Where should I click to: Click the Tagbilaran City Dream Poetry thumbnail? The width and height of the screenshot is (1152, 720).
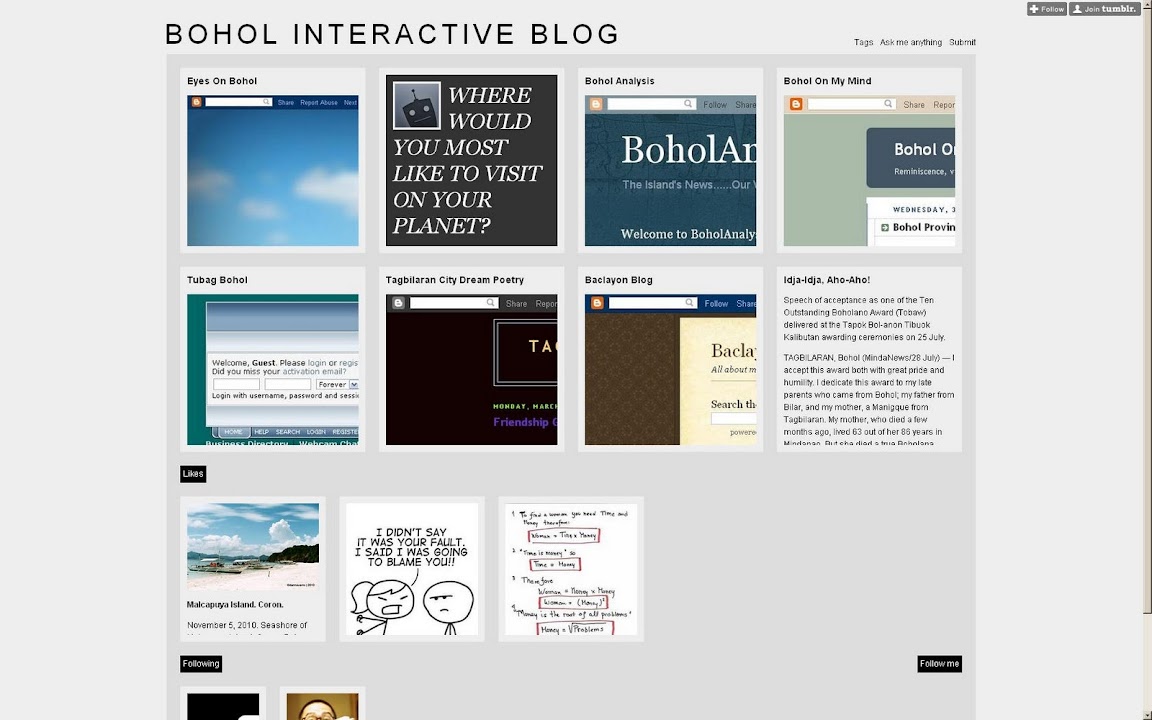tap(472, 370)
